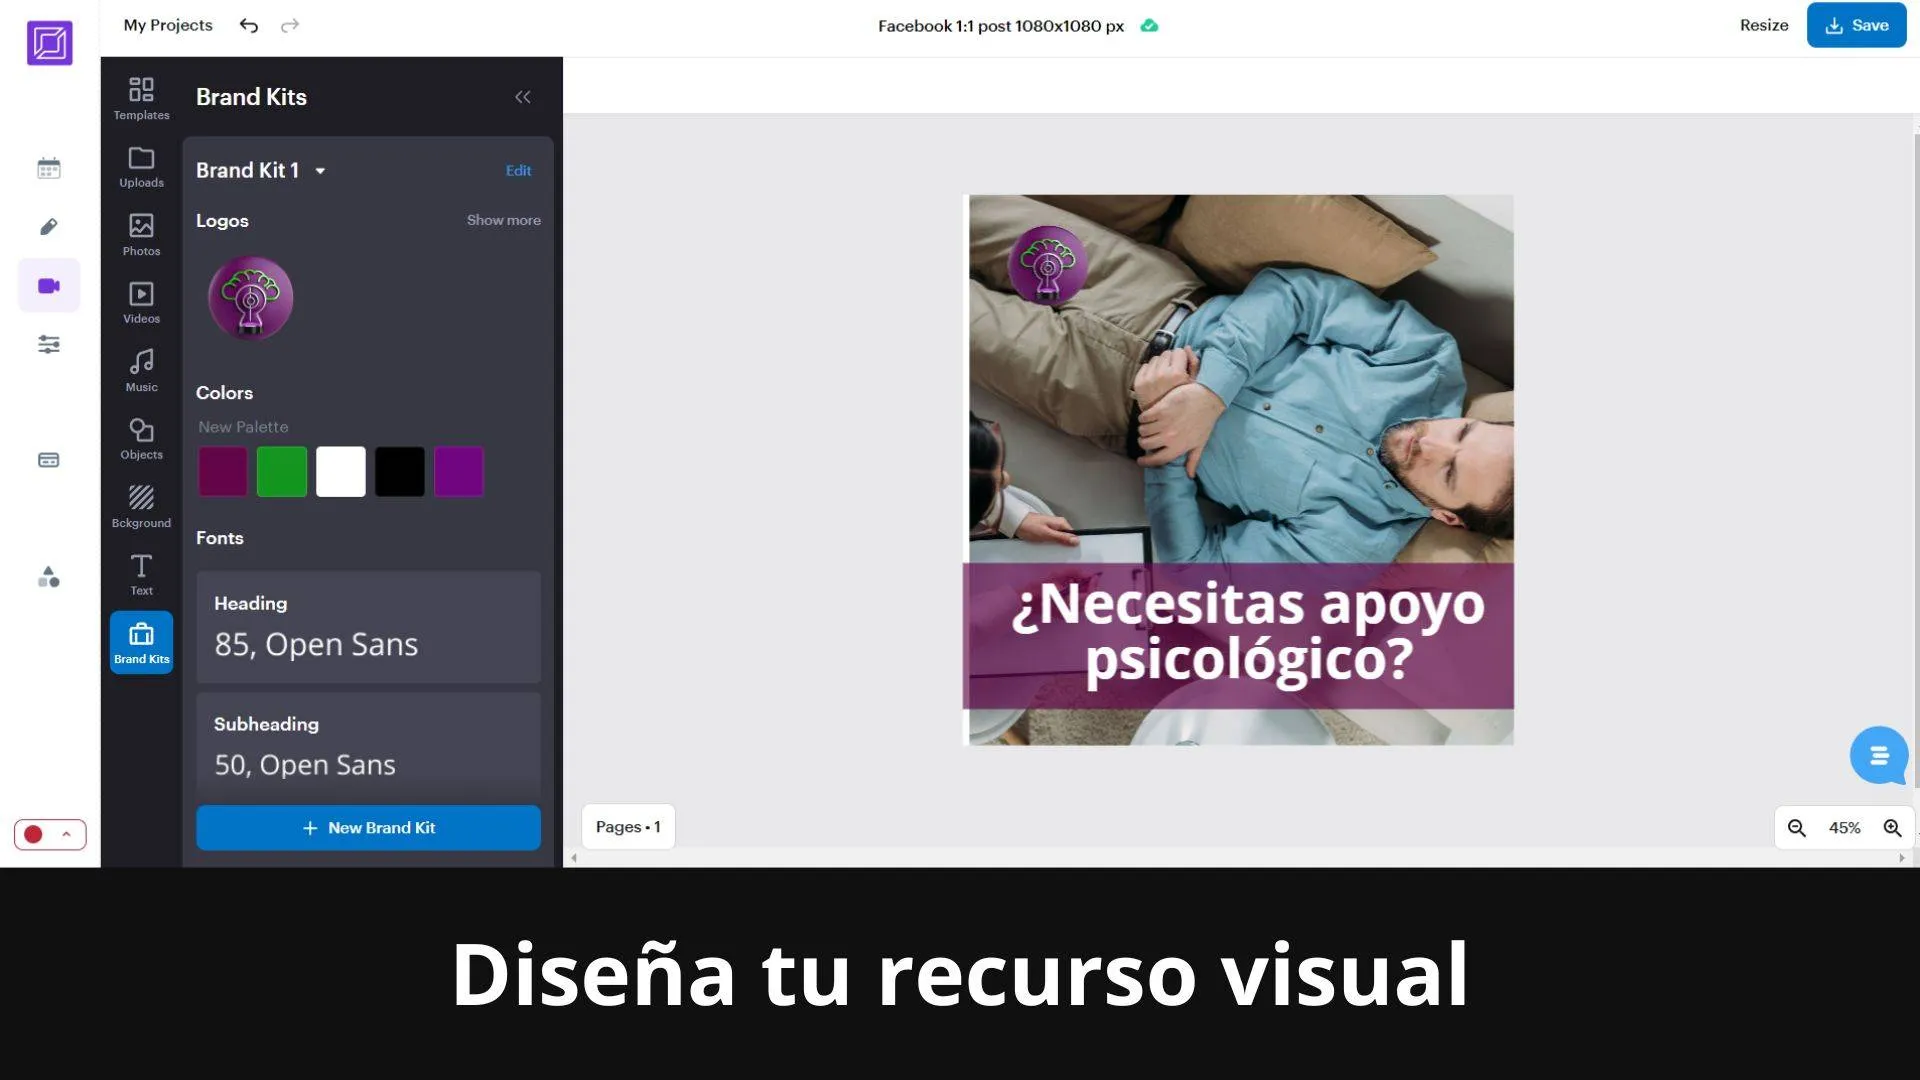Expand the New Palette color options
1920x1080 pixels.
click(x=243, y=426)
